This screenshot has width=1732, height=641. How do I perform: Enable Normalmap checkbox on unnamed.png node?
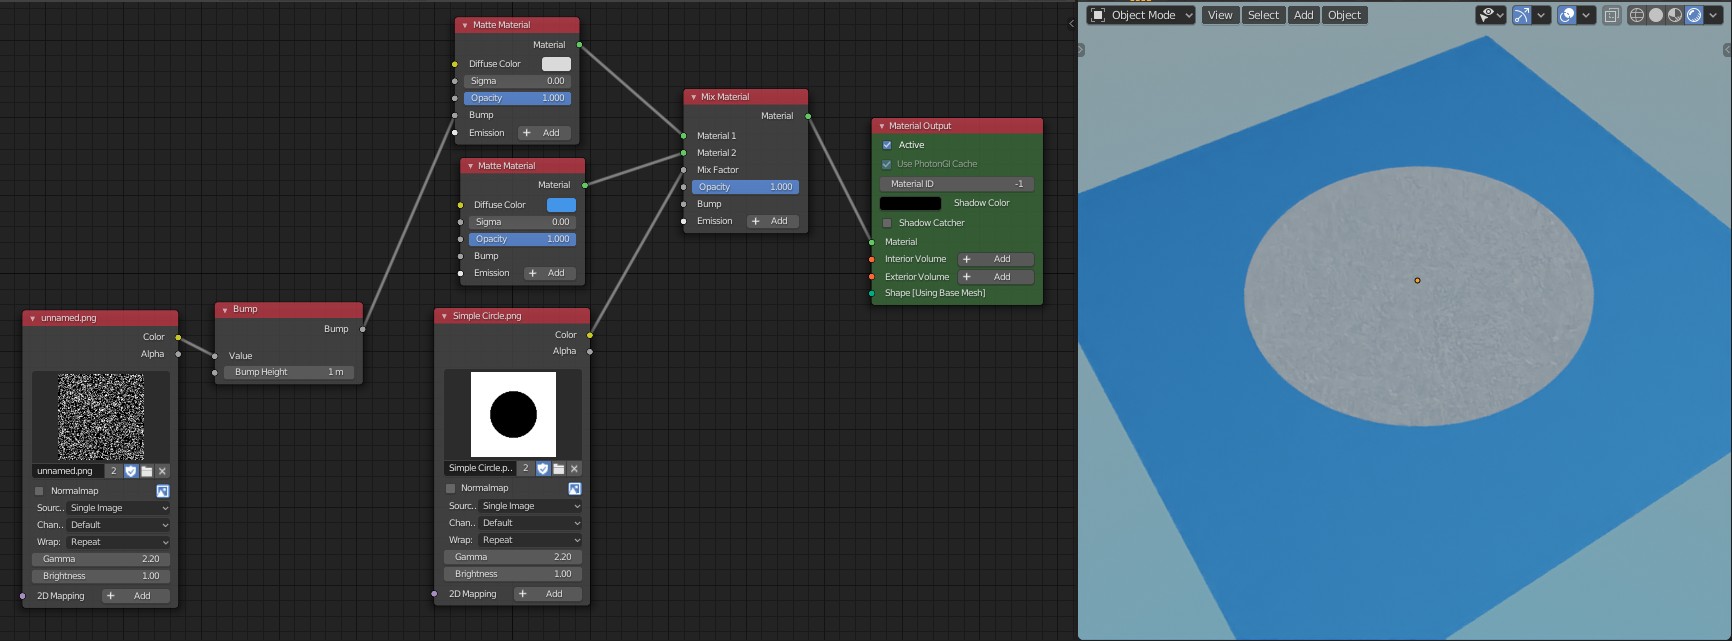(x=40, y=491)
